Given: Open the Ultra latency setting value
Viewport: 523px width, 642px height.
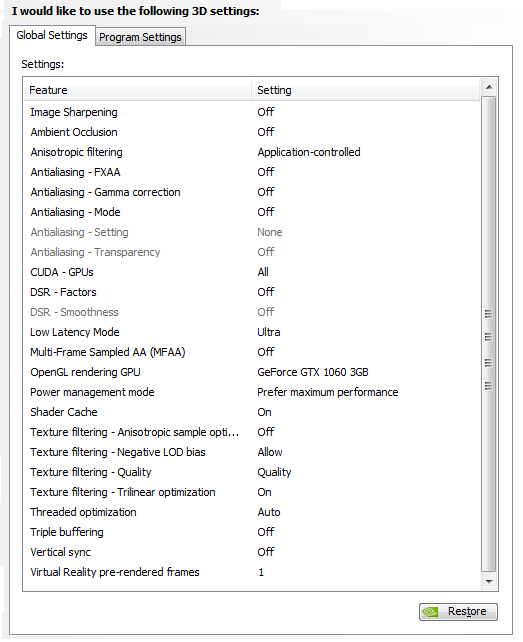Looking at the screenshot, I should (269, 332).
